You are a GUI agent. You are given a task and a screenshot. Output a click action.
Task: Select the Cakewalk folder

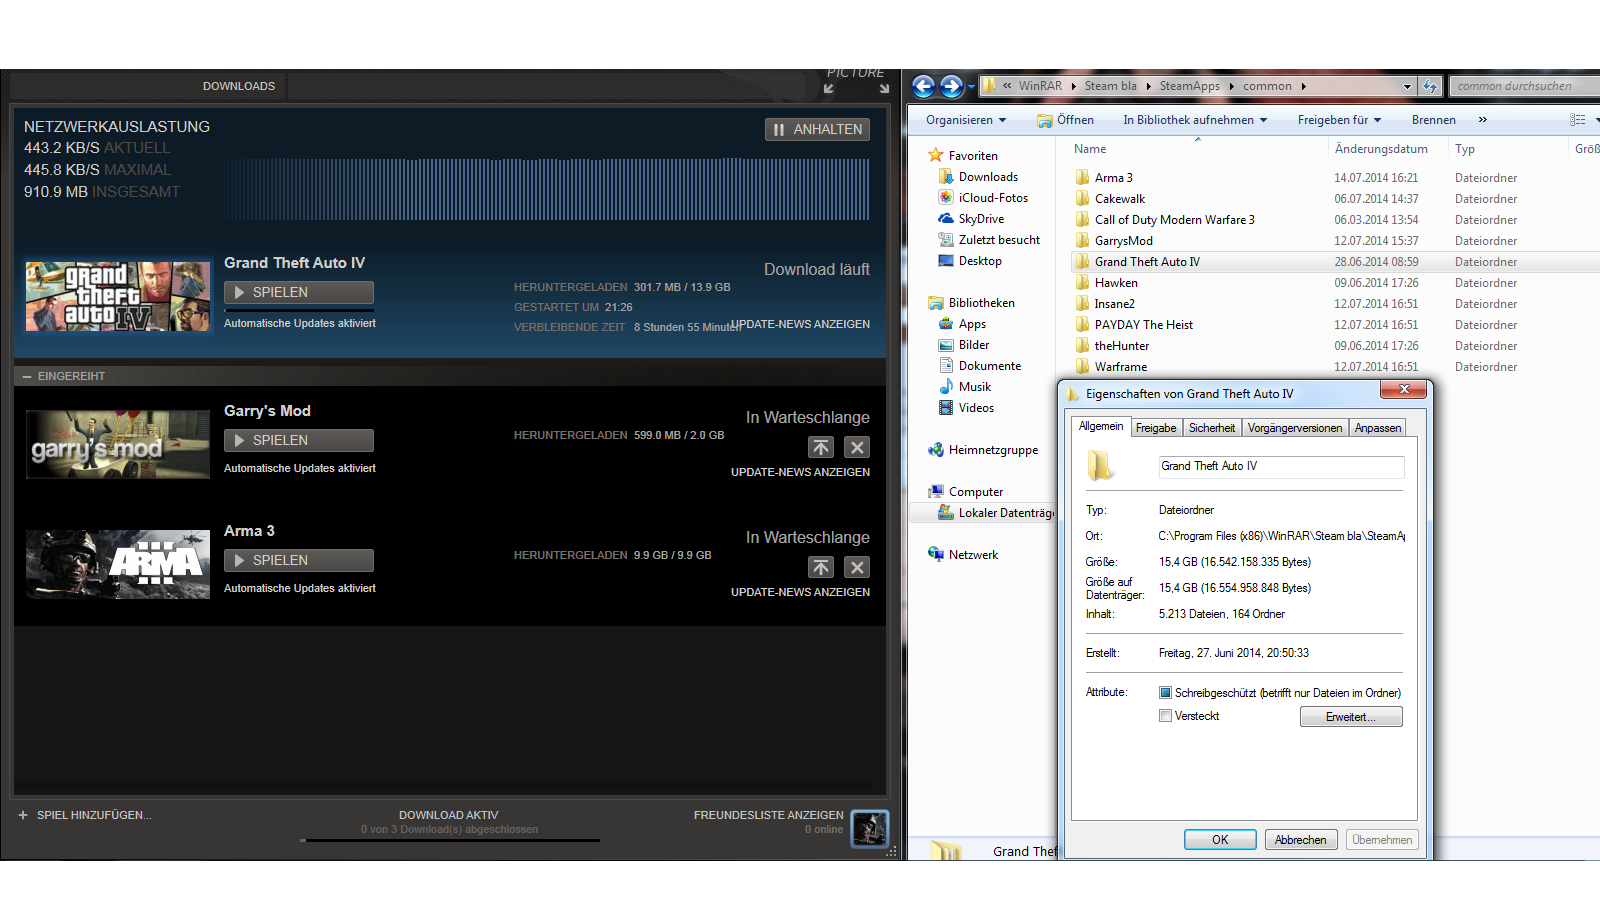pyautogui.click(x=1119, y=199)
